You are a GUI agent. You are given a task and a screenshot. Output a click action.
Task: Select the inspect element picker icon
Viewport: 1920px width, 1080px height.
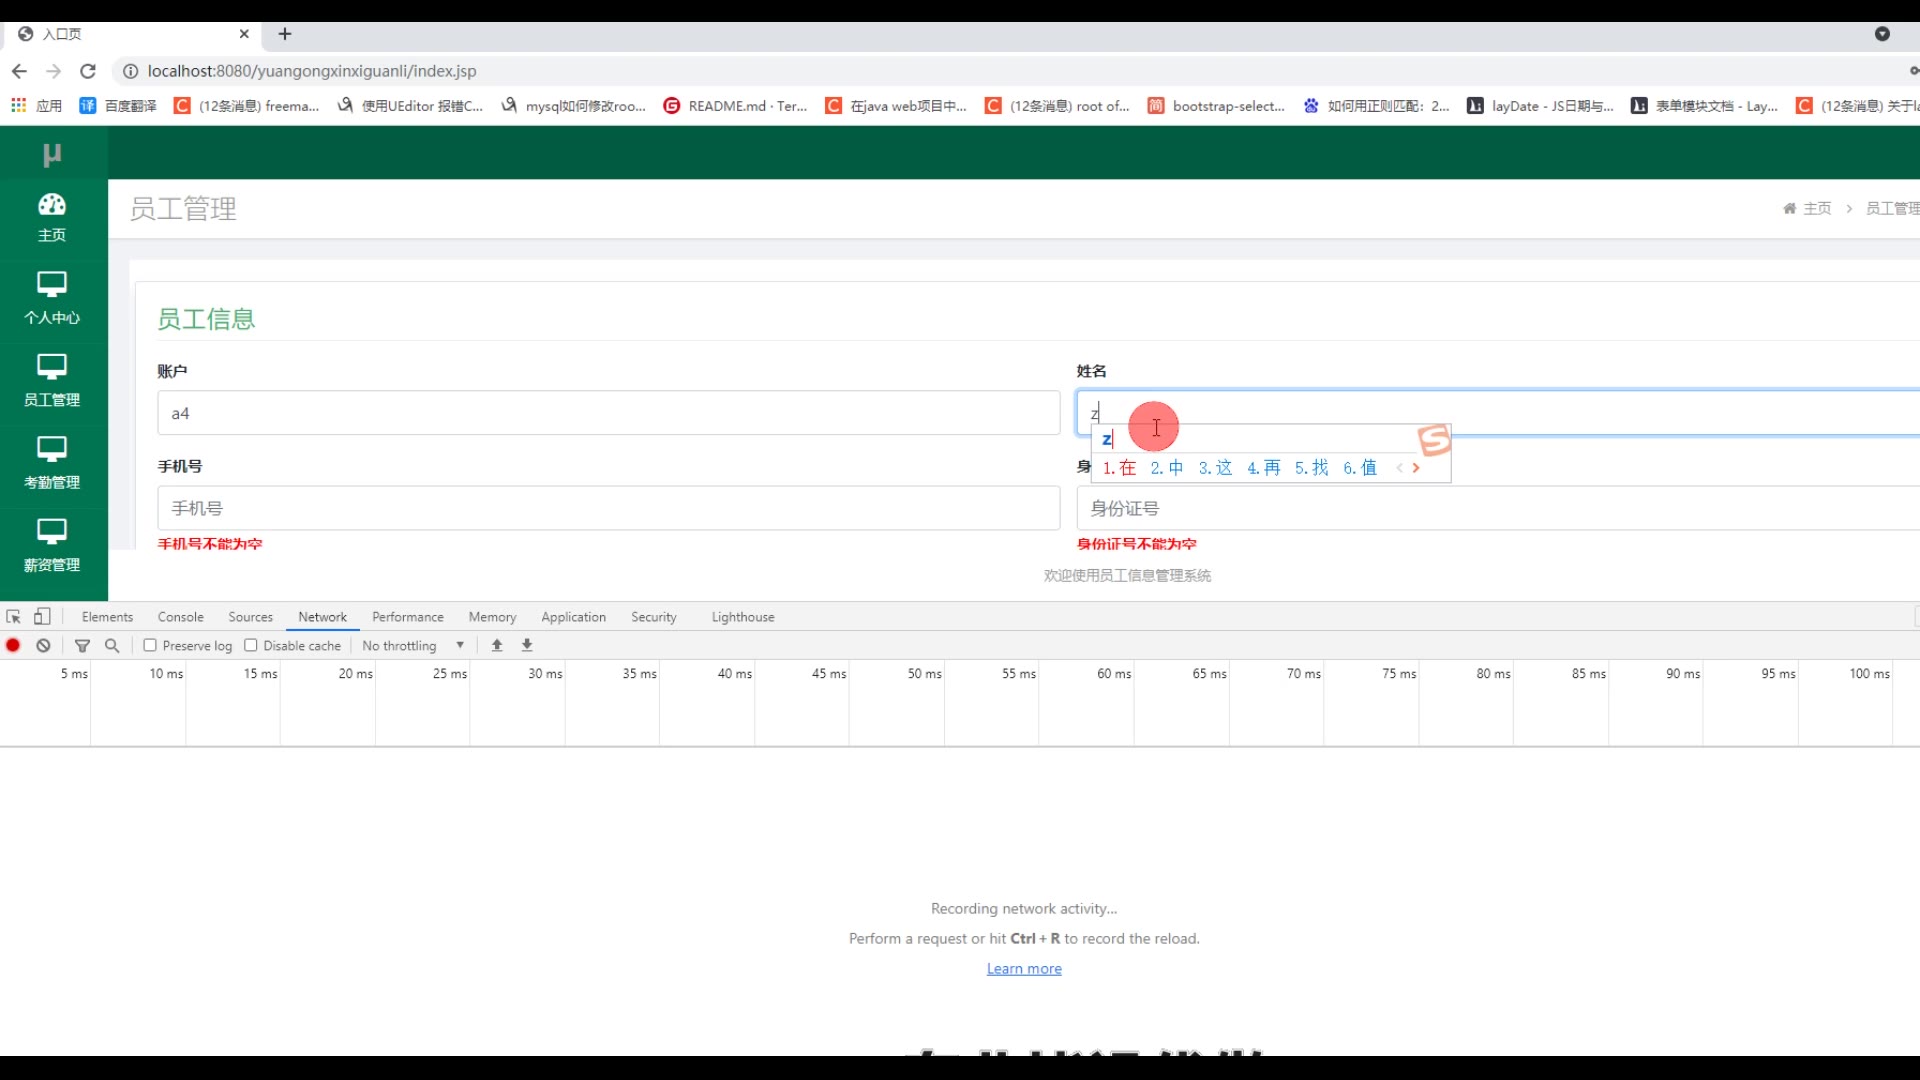13,617
